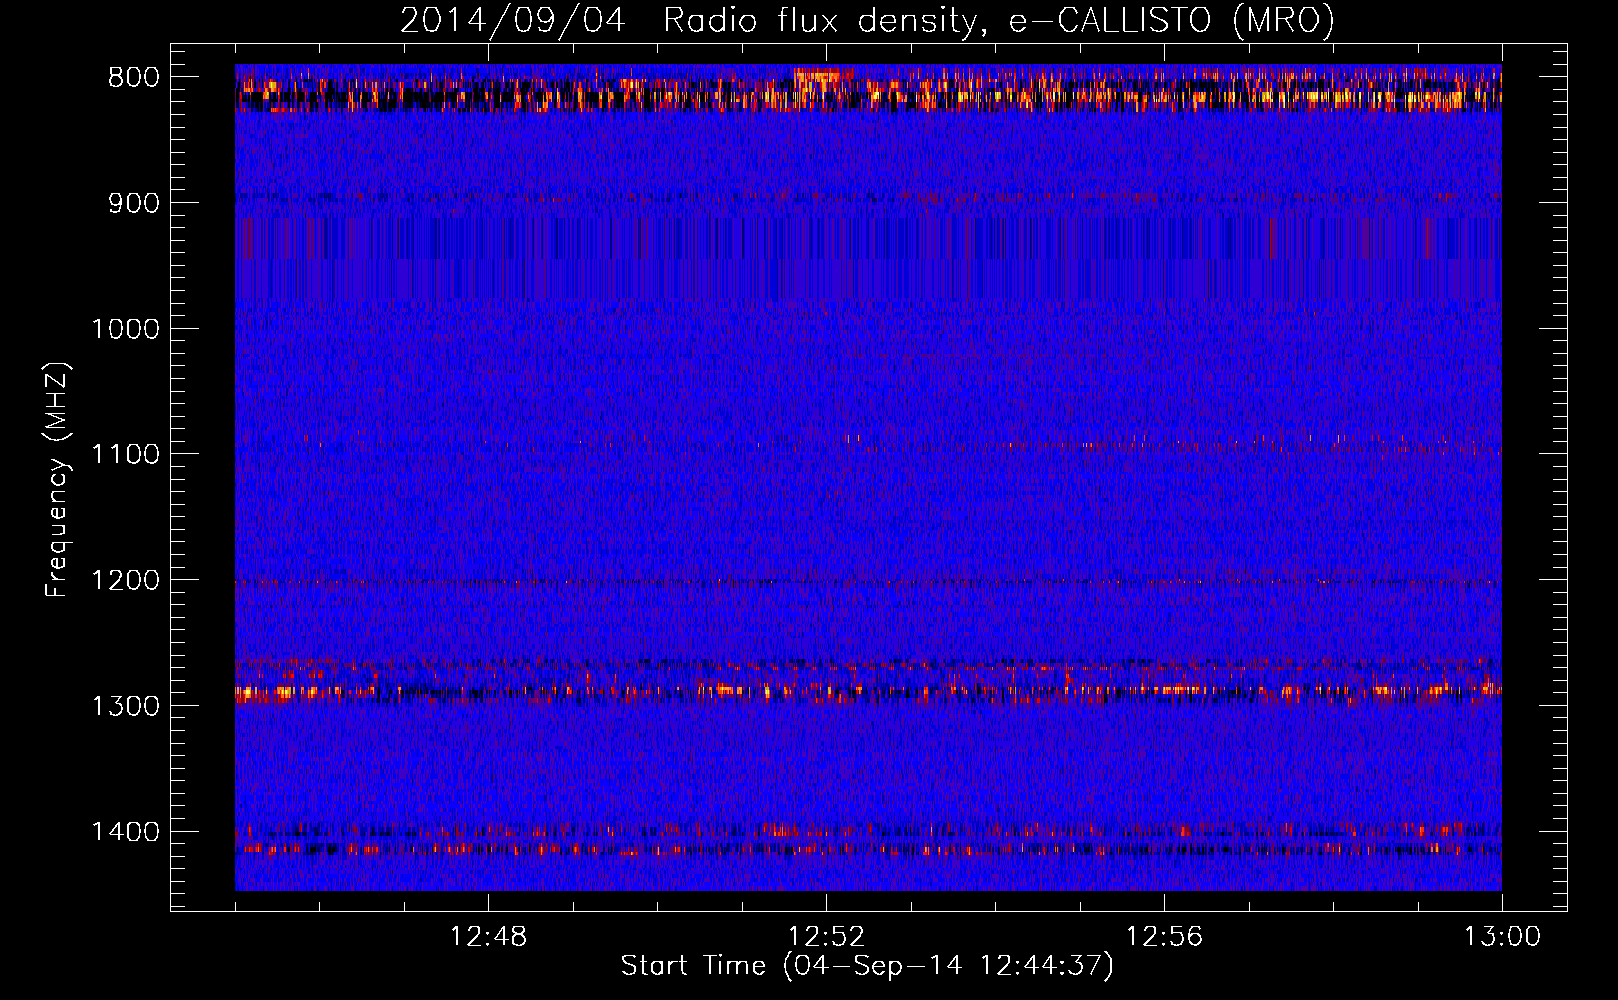Click the 800 frequency tick label
Image resolution: width=1618 pixels, height=1000 pixels.
click(x=134, y=78)
